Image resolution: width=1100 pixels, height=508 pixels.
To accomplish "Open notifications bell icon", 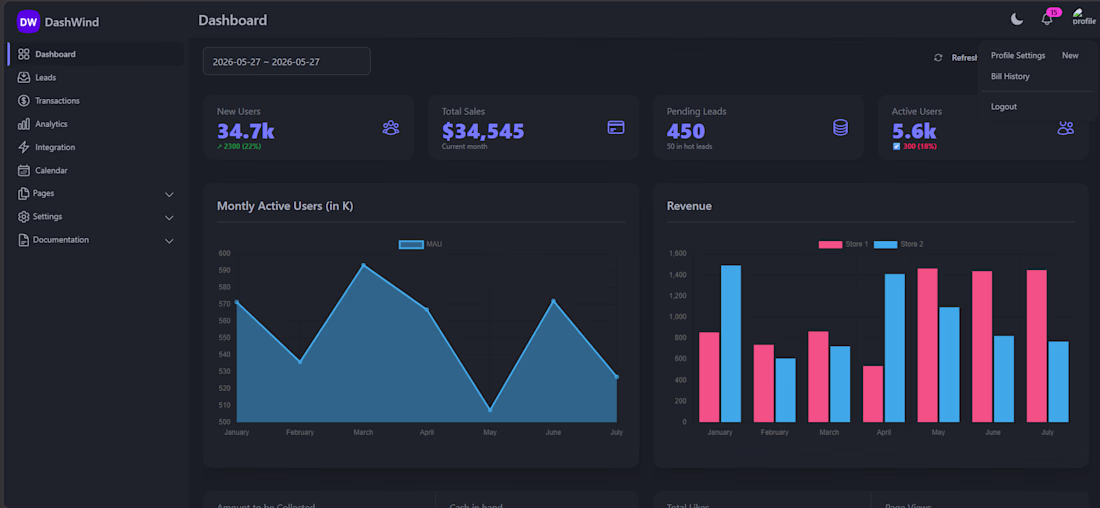I will tap(1047, 20).
